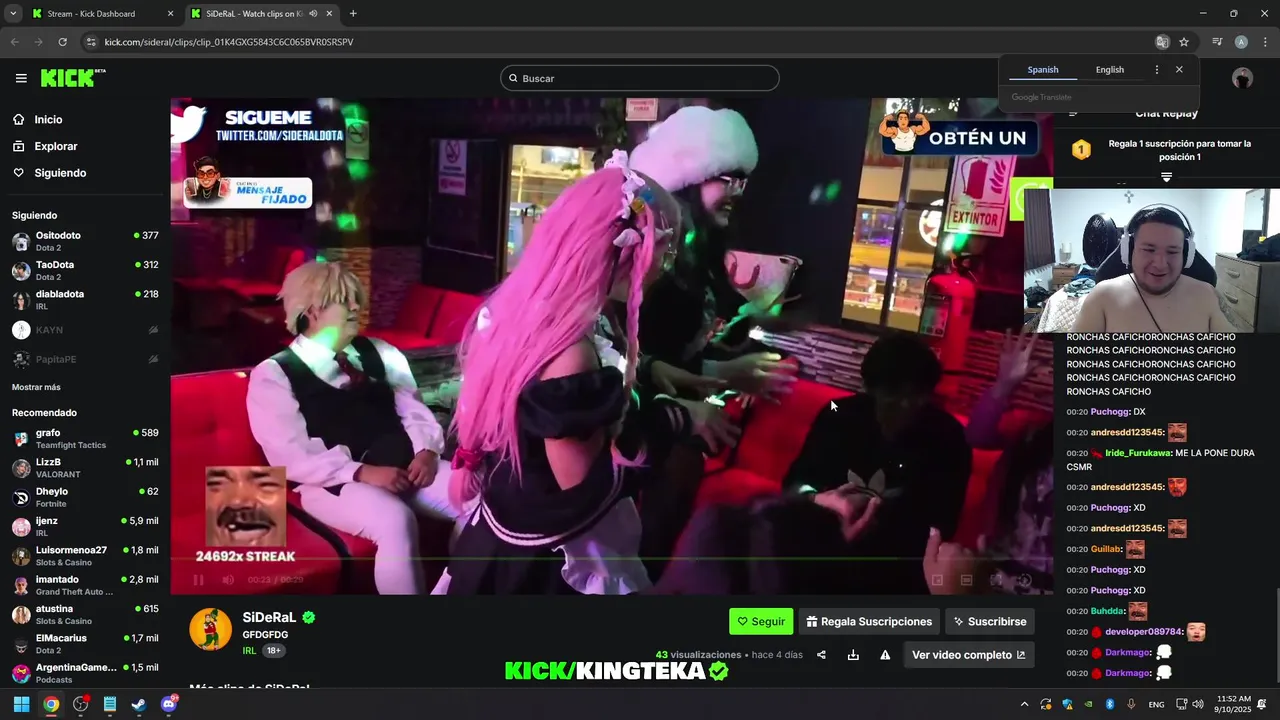
Task: Open diabladota channel in following list
Action: (85, 299)
